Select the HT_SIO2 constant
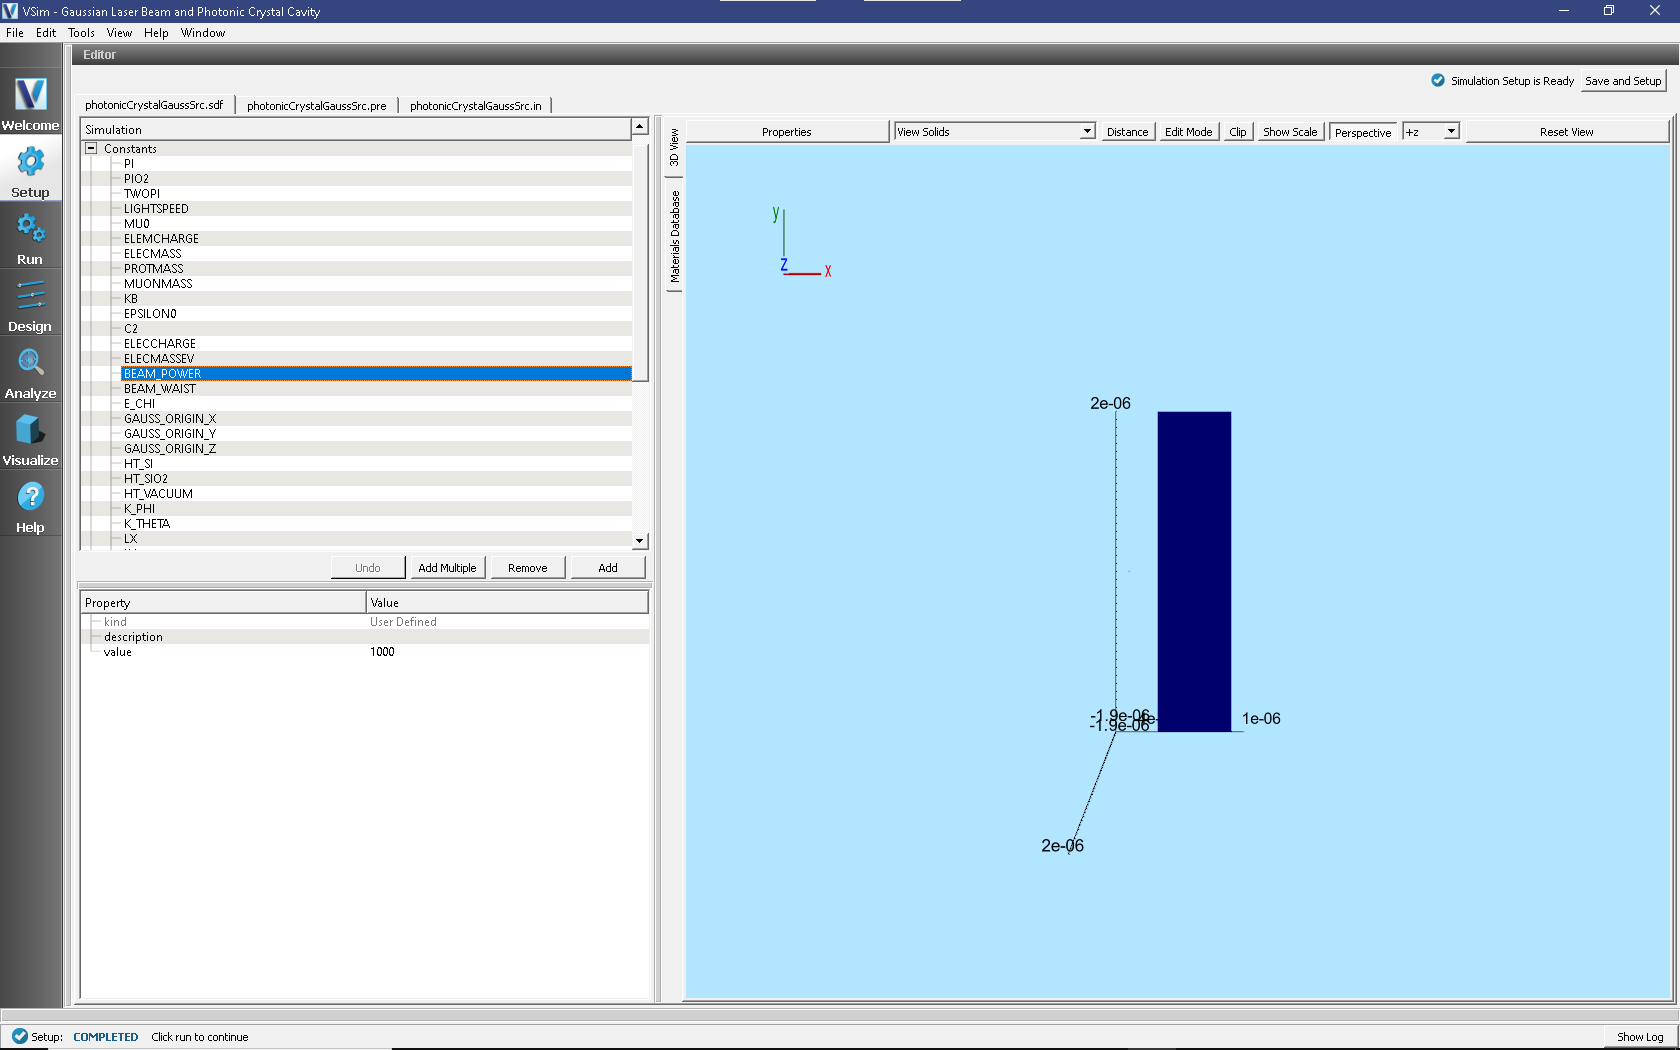1680x1050 pixels. point(146,478)
